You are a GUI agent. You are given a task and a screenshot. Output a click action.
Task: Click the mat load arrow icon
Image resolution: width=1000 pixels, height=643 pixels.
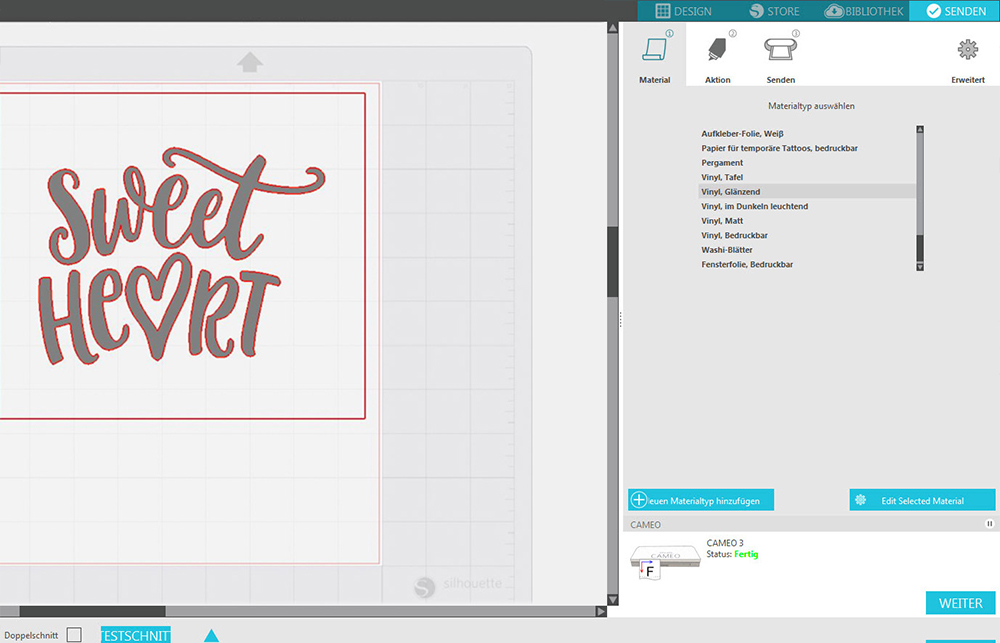[x=250, y=63]
